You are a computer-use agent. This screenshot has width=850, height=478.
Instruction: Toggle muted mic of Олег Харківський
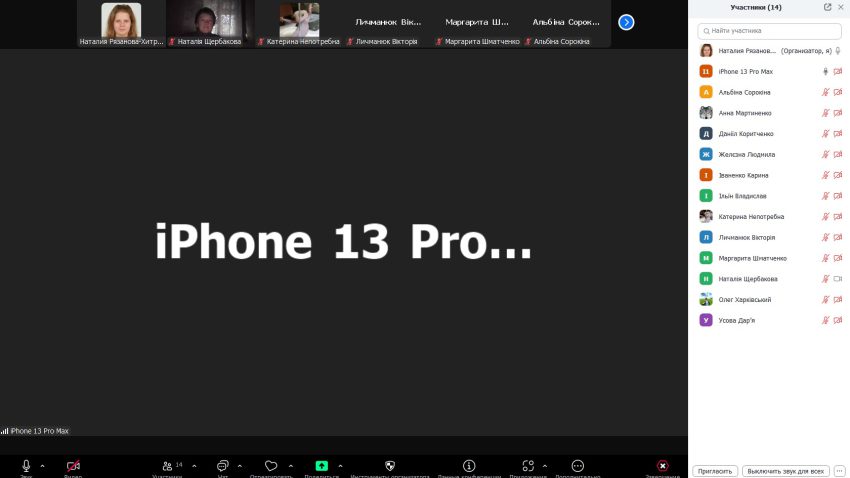pos(825,299)
